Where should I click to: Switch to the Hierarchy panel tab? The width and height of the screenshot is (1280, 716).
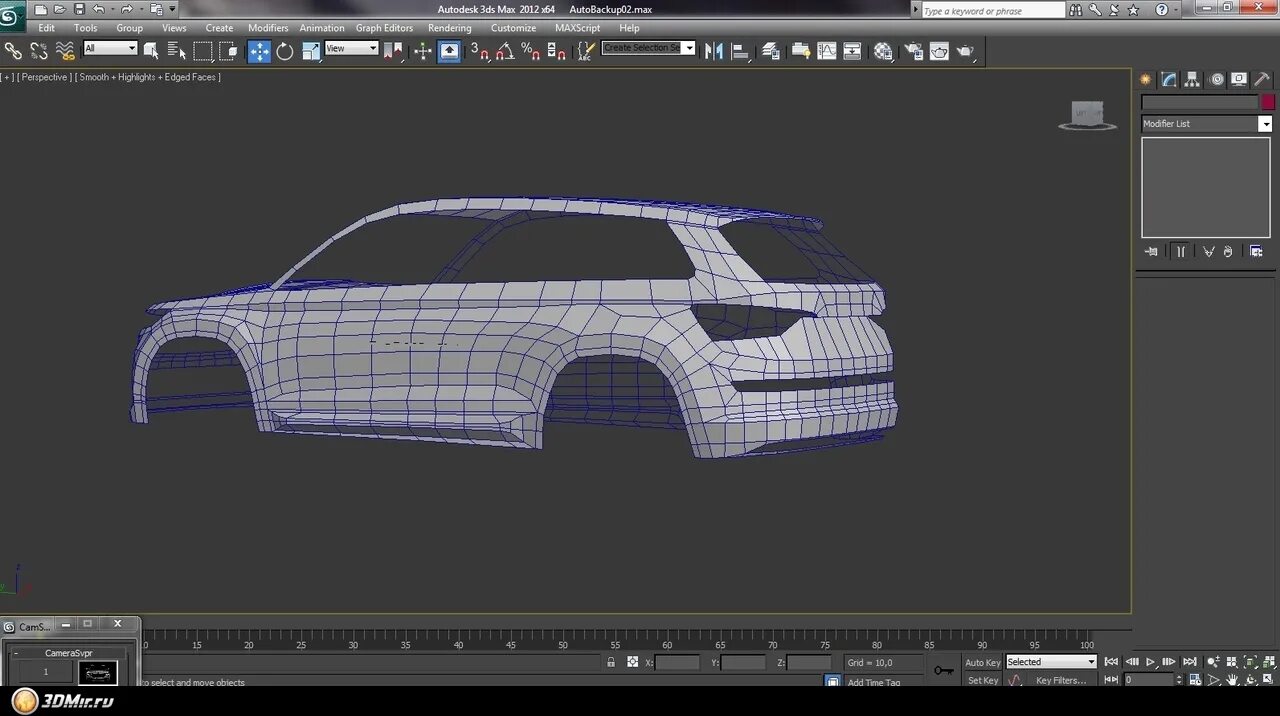coord(1192,80)
